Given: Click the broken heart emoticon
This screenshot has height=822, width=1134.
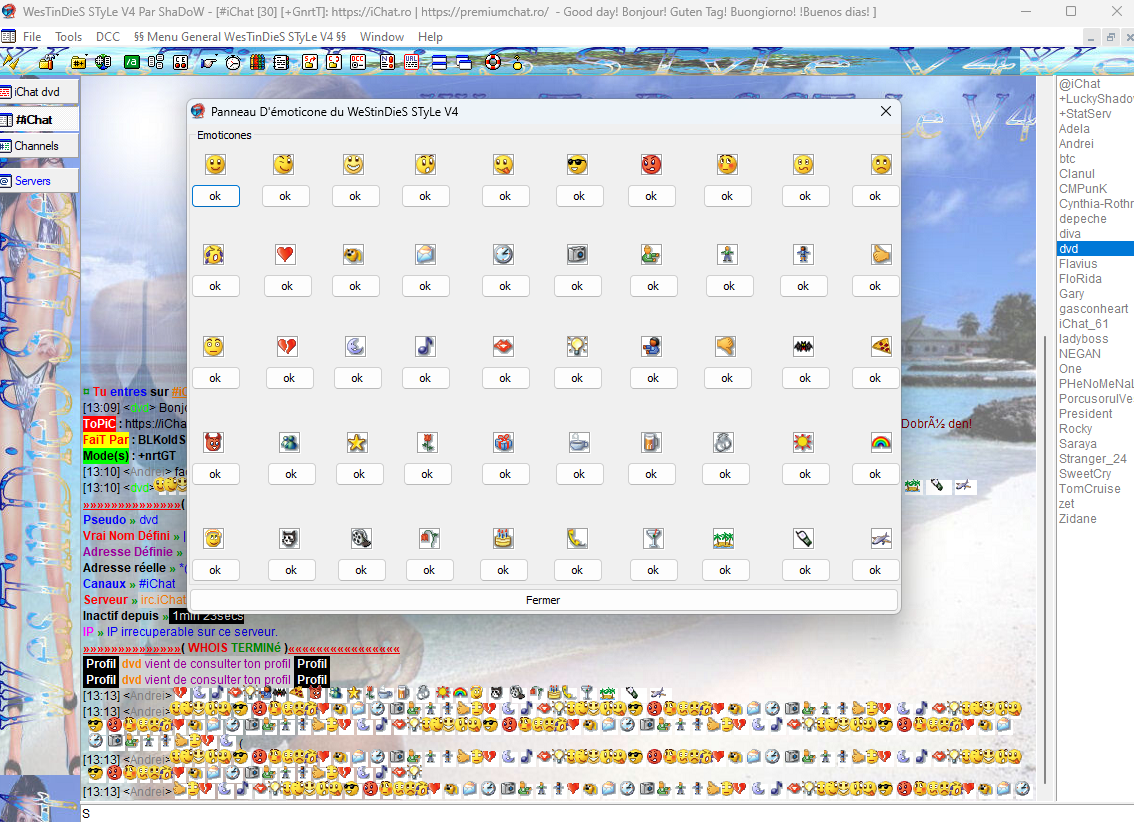Looking at the screenshot, I should (287, 346).
